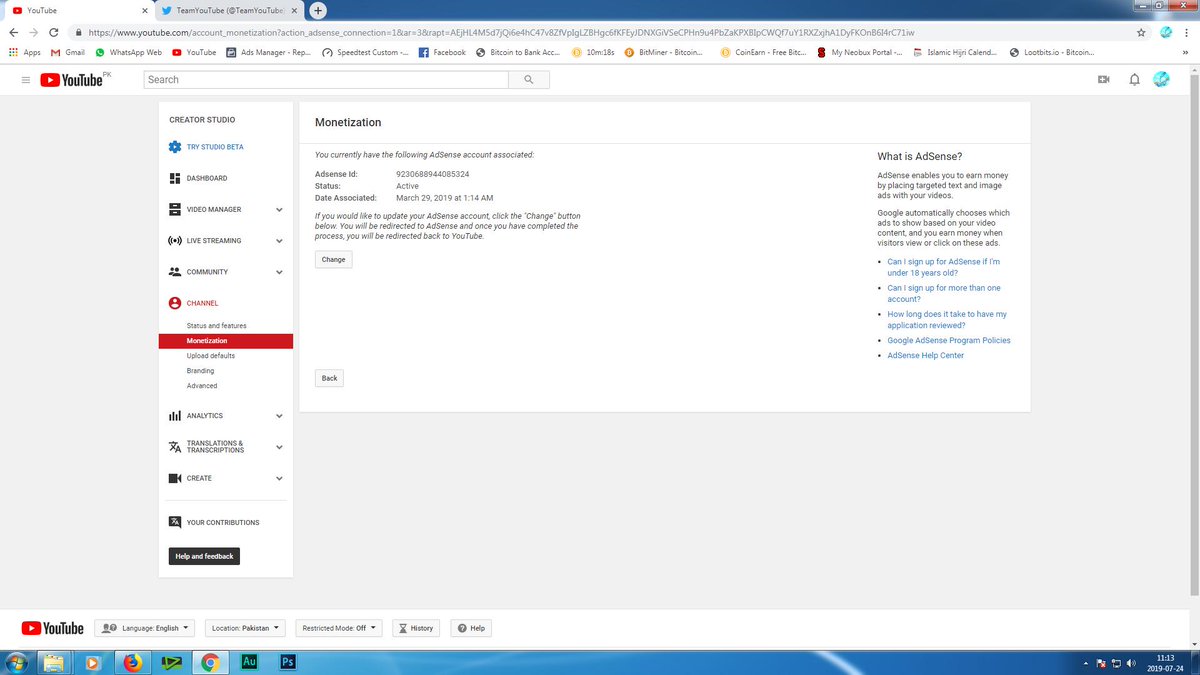The height and width of the screenshot is (675, 1200).
Task: Click the Channel icon in the sidebar
Action: click(x=175, y=303)
